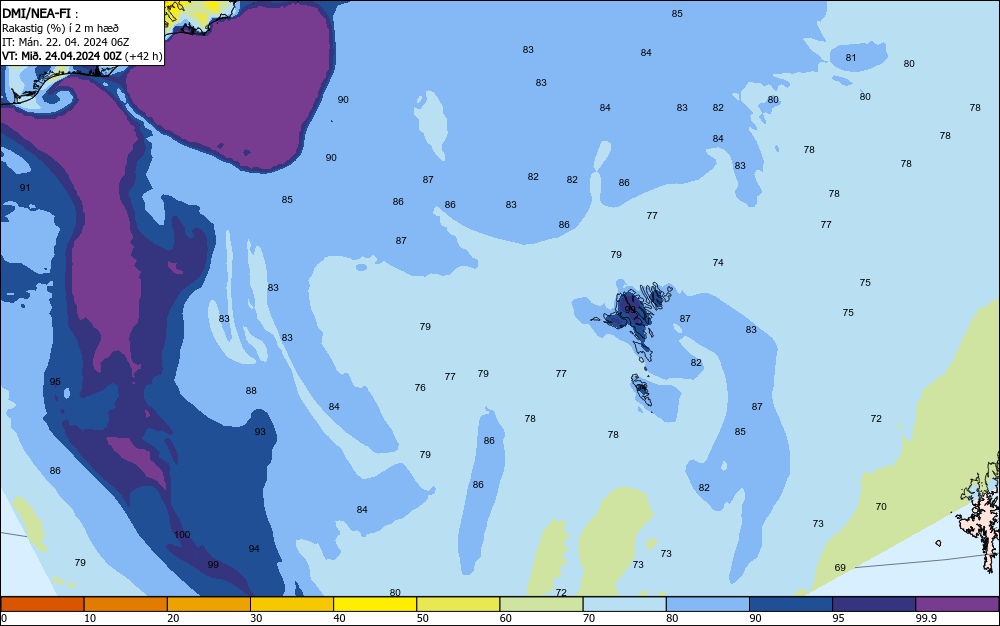The height and width of the screenshot is (626, 1000).
Task: Click the Shetland Islands outline
Action: coord(981,515)
